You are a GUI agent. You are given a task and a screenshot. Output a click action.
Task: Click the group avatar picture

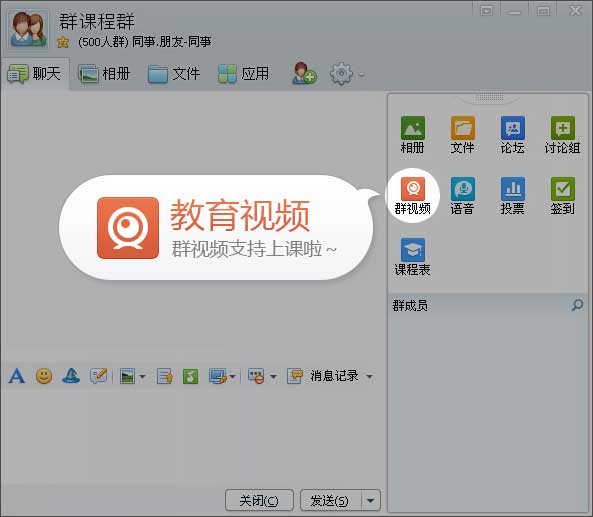(x=28, y=29)
